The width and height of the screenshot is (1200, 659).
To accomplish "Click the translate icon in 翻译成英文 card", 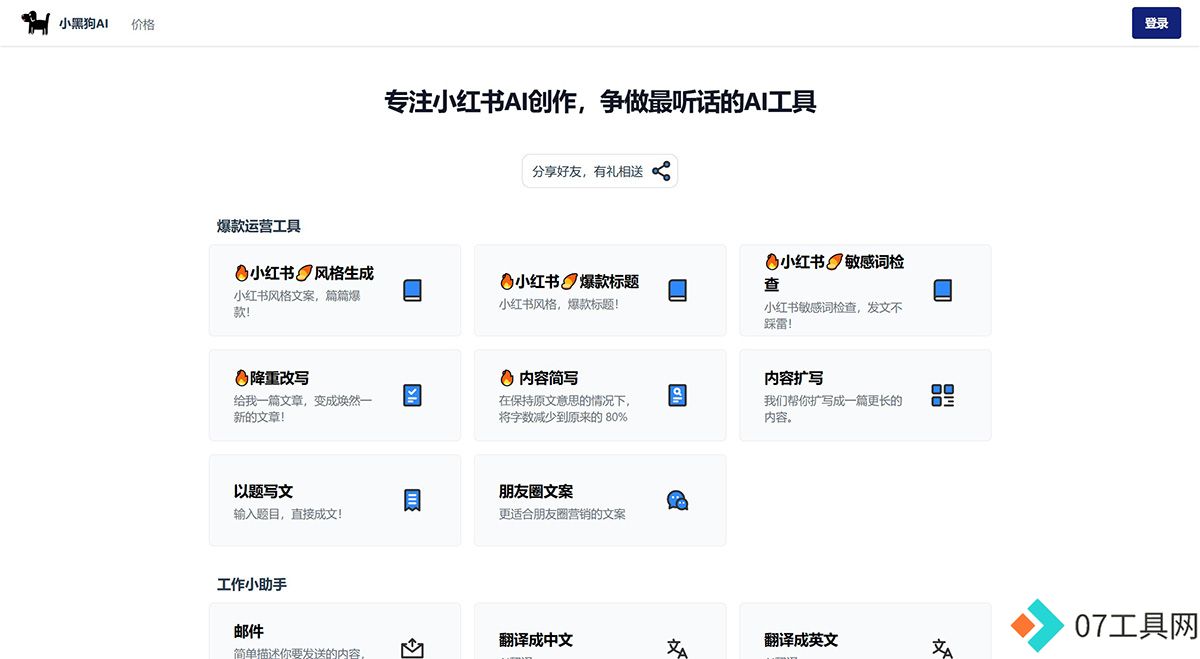I will pos(942,648).
